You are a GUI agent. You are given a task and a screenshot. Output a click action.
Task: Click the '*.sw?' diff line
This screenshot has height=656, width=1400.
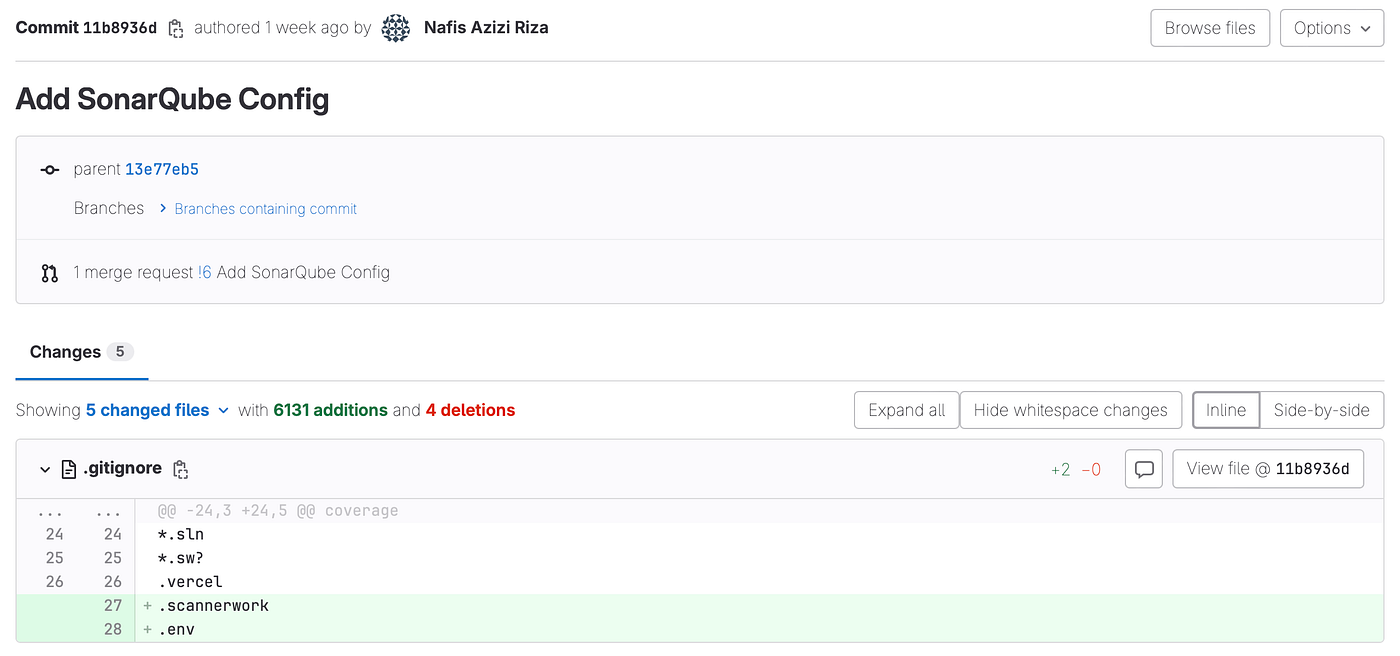[759, 558]
